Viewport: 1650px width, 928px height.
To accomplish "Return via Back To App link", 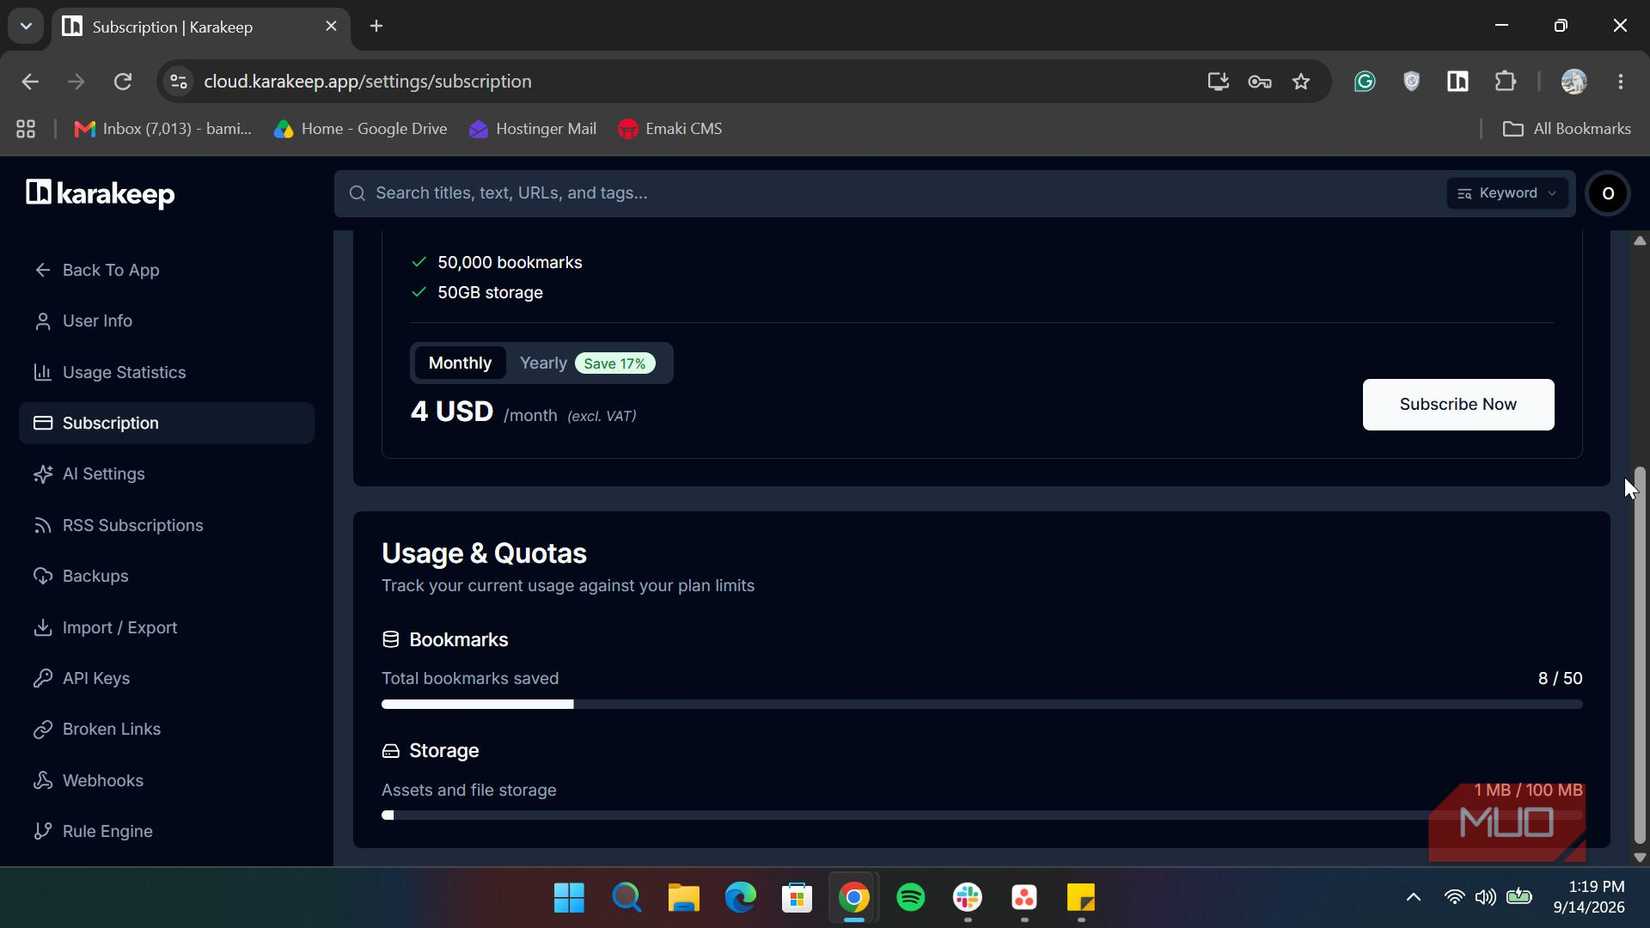I will [x=167, y=270].
